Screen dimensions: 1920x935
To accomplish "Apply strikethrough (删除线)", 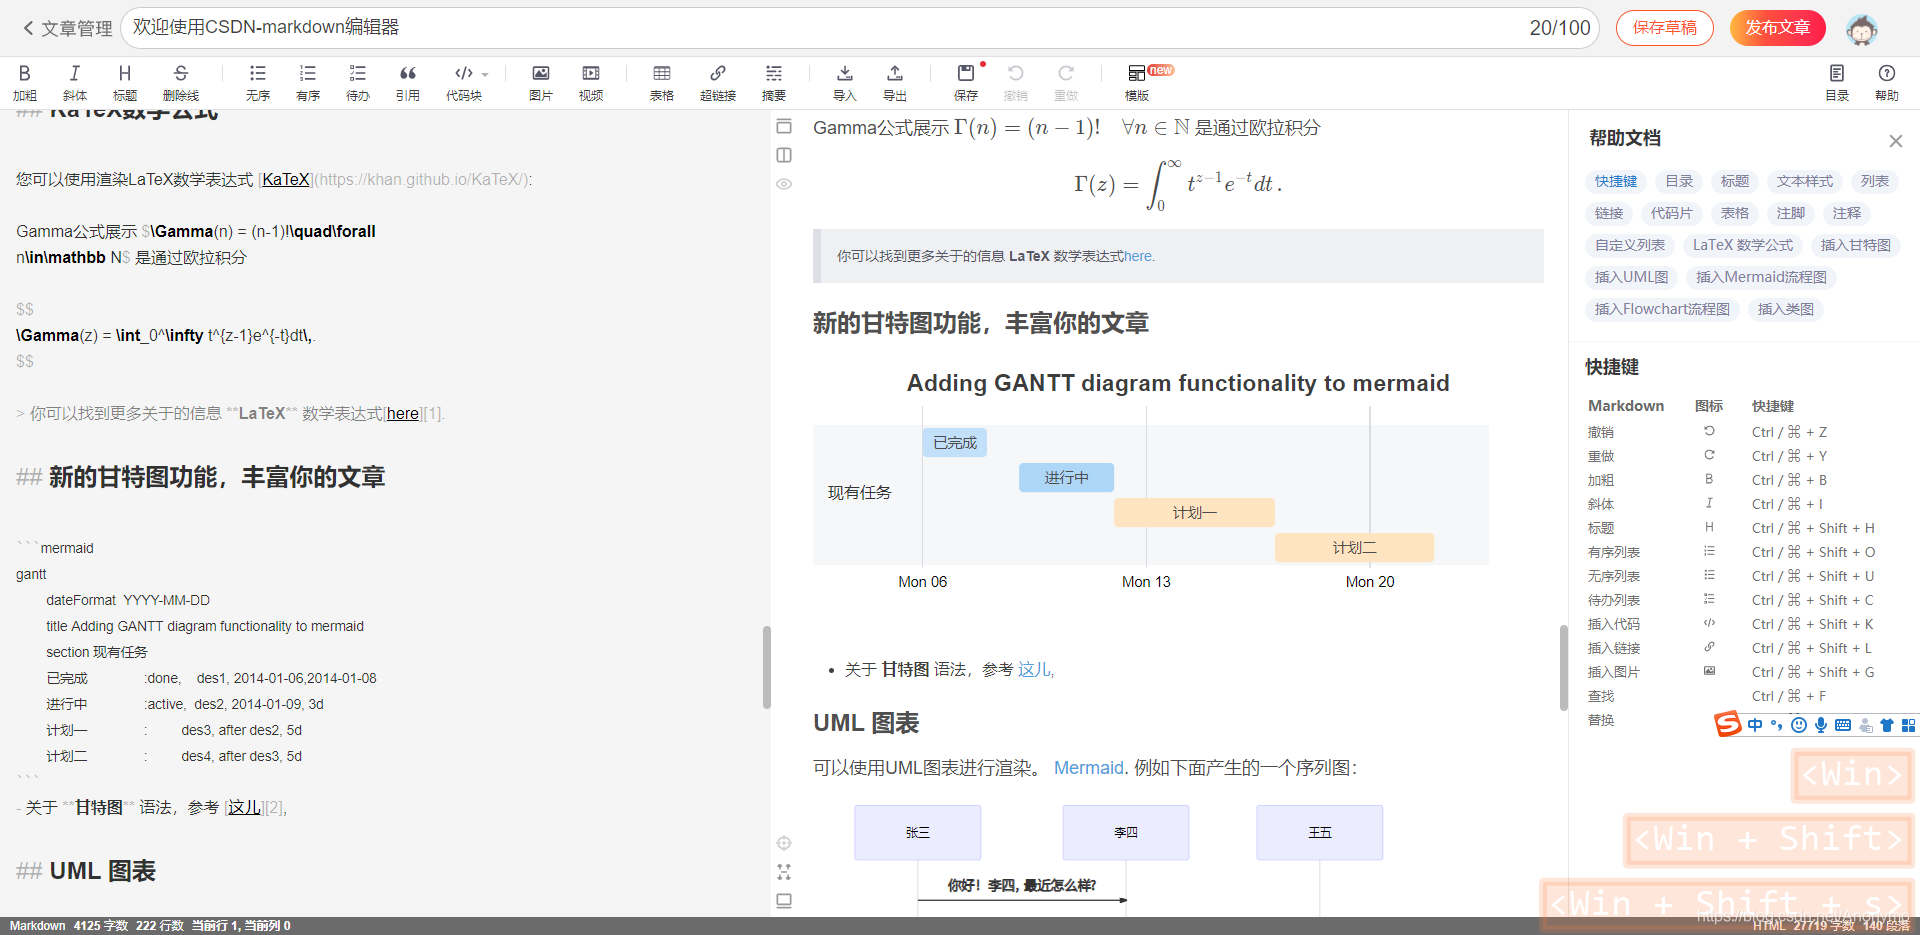I will pos(181,82).
